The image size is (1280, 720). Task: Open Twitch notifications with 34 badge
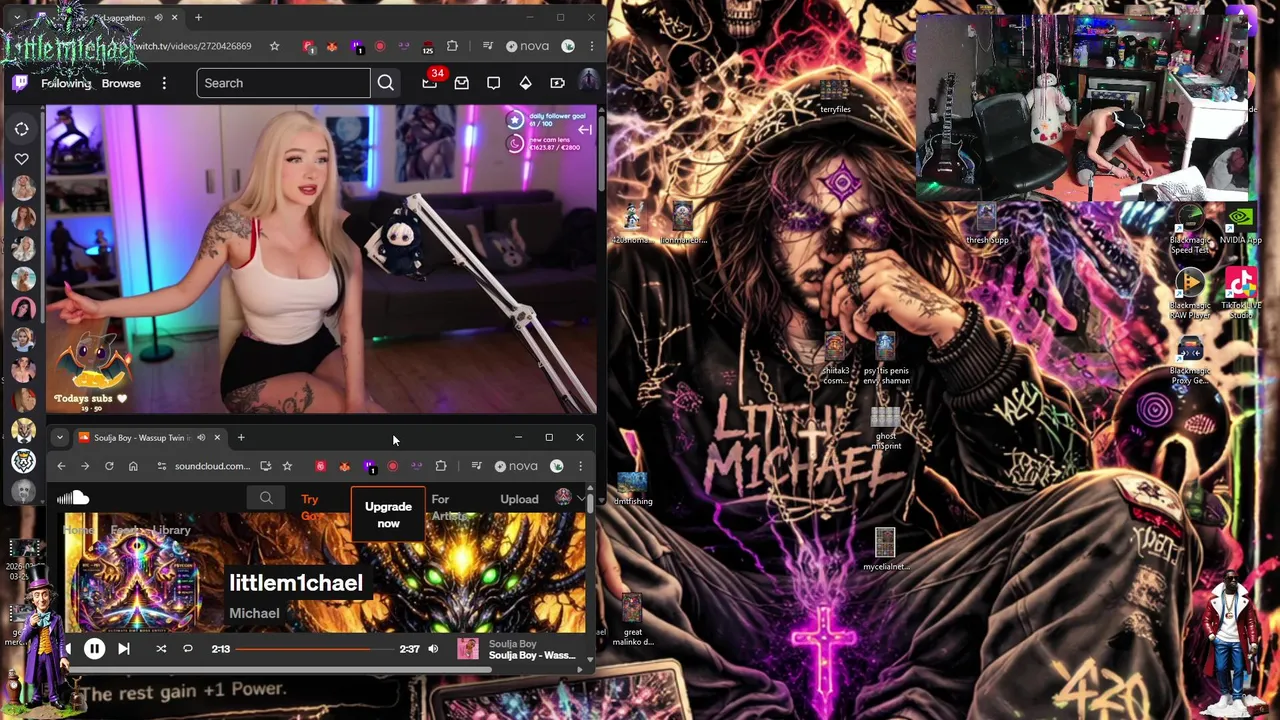[x=430, y=83]
